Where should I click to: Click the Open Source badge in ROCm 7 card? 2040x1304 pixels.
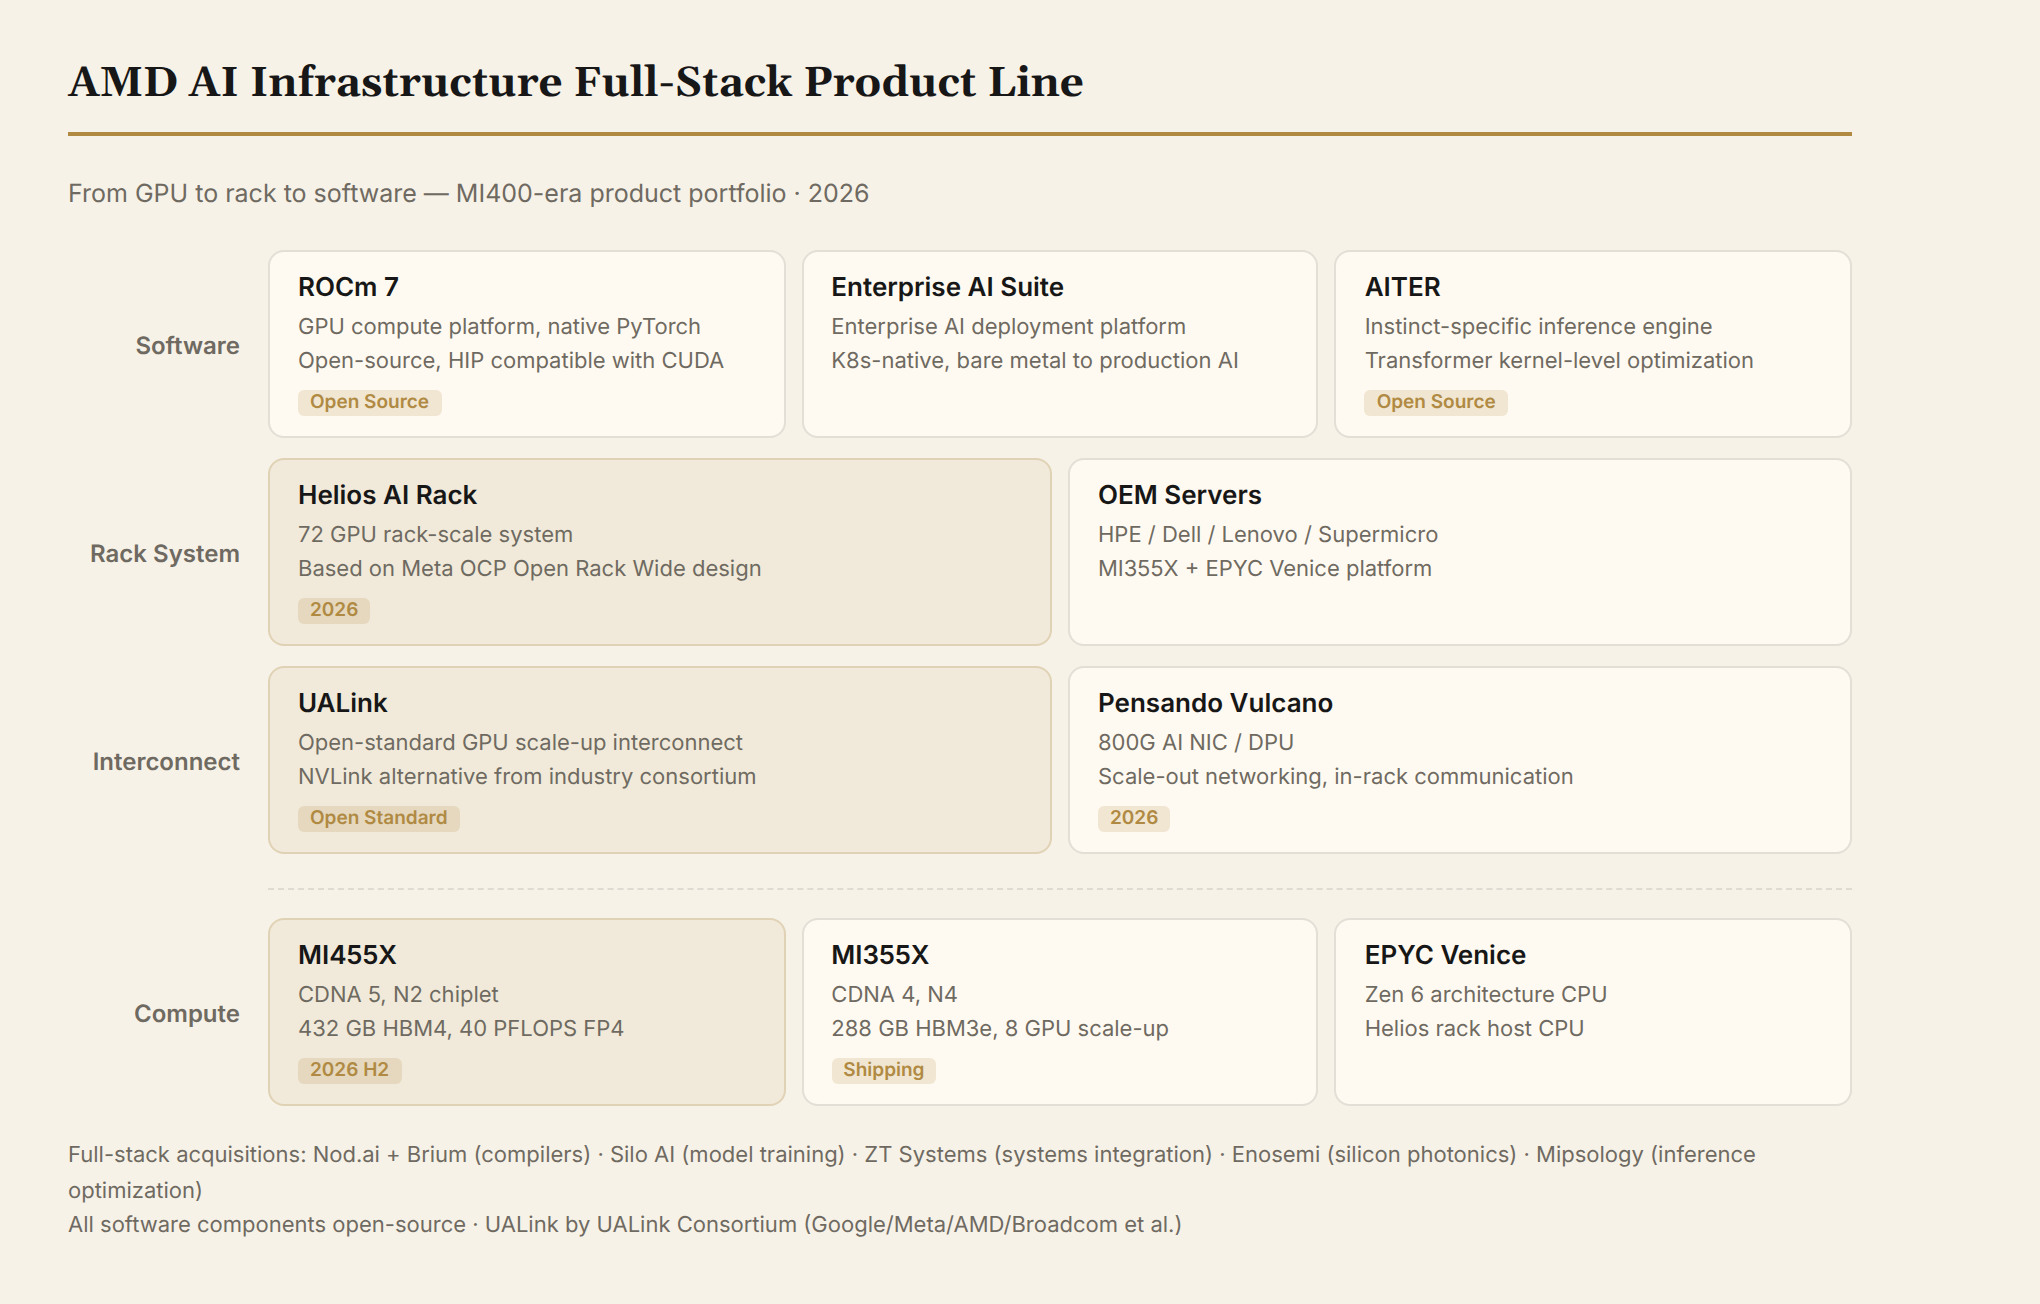pos(369,401)
